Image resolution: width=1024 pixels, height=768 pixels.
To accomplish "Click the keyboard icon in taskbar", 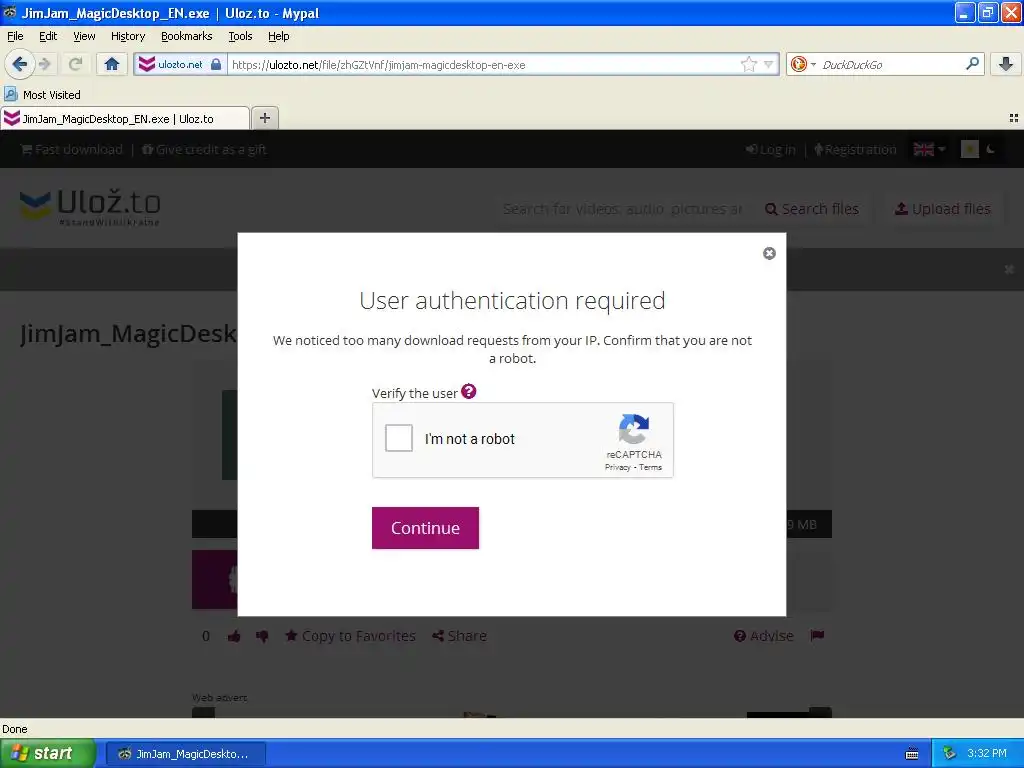I will (912, 754).
